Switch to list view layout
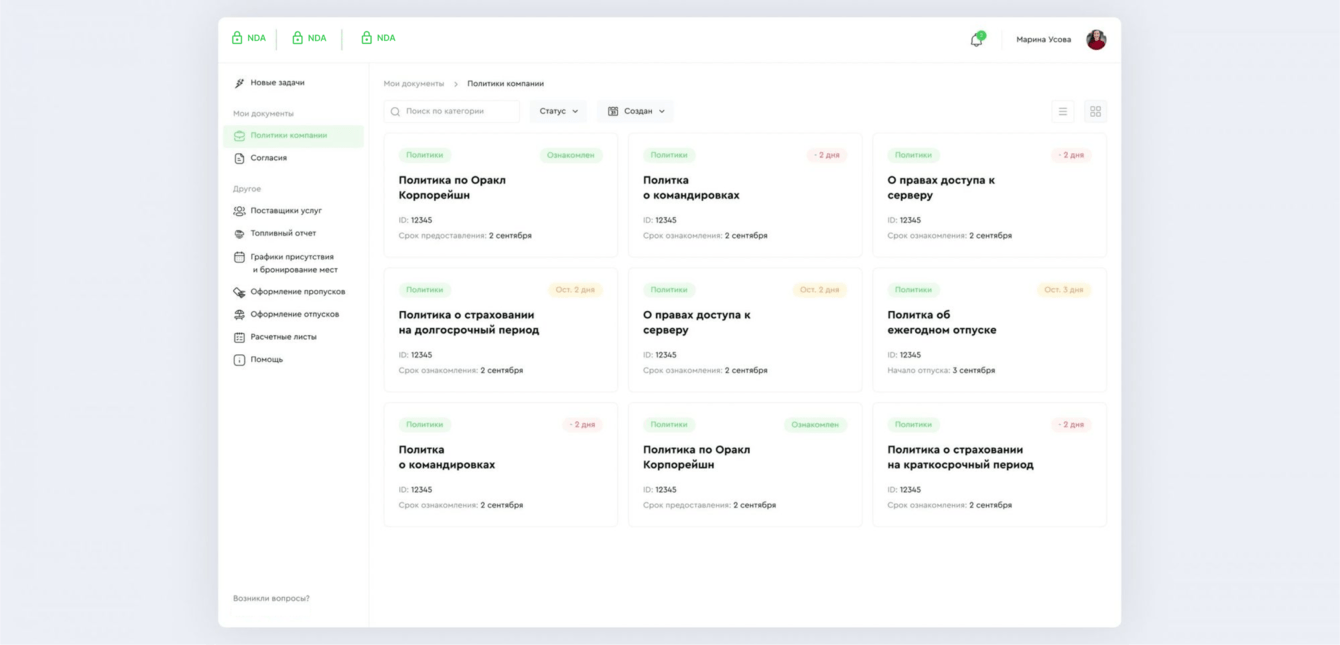Image resolution: width=1340 pixels, height=645 pixels. (1063, 112)
